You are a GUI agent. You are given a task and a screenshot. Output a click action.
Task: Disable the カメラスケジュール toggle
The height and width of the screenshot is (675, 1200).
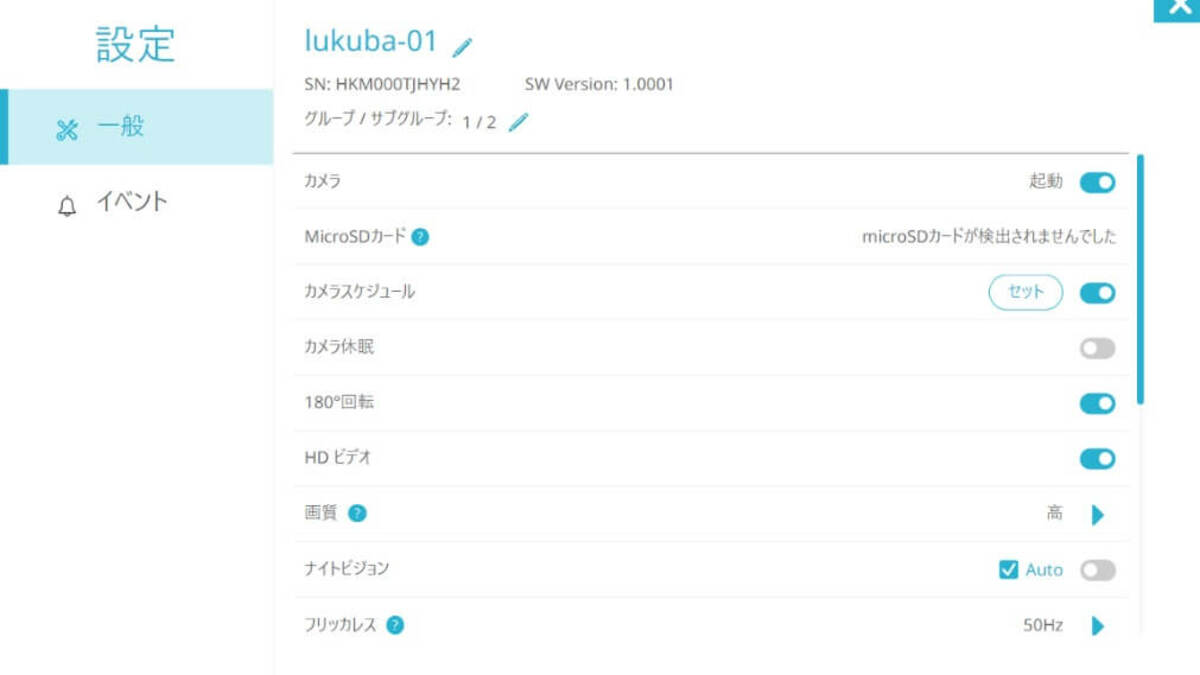click(1097, 293)
